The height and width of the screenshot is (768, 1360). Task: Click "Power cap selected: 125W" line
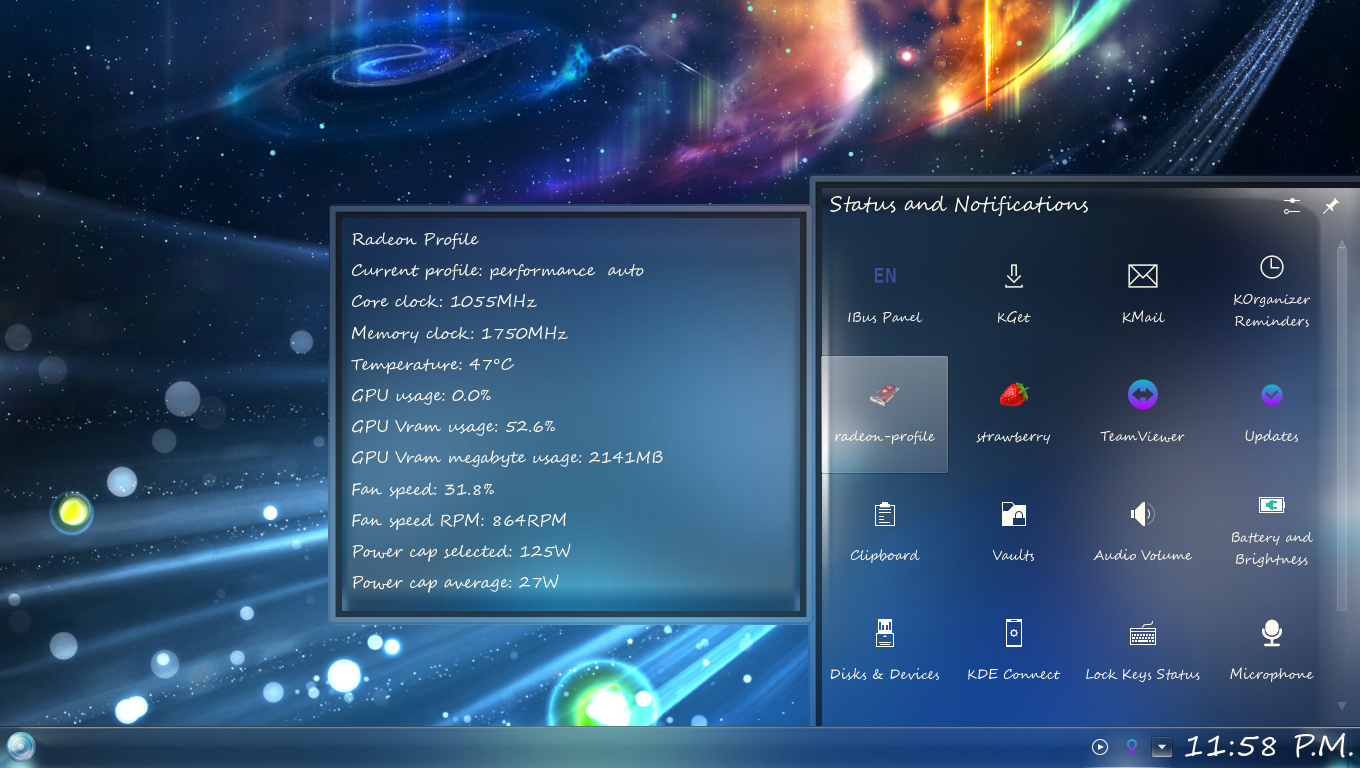coord(461,551)
